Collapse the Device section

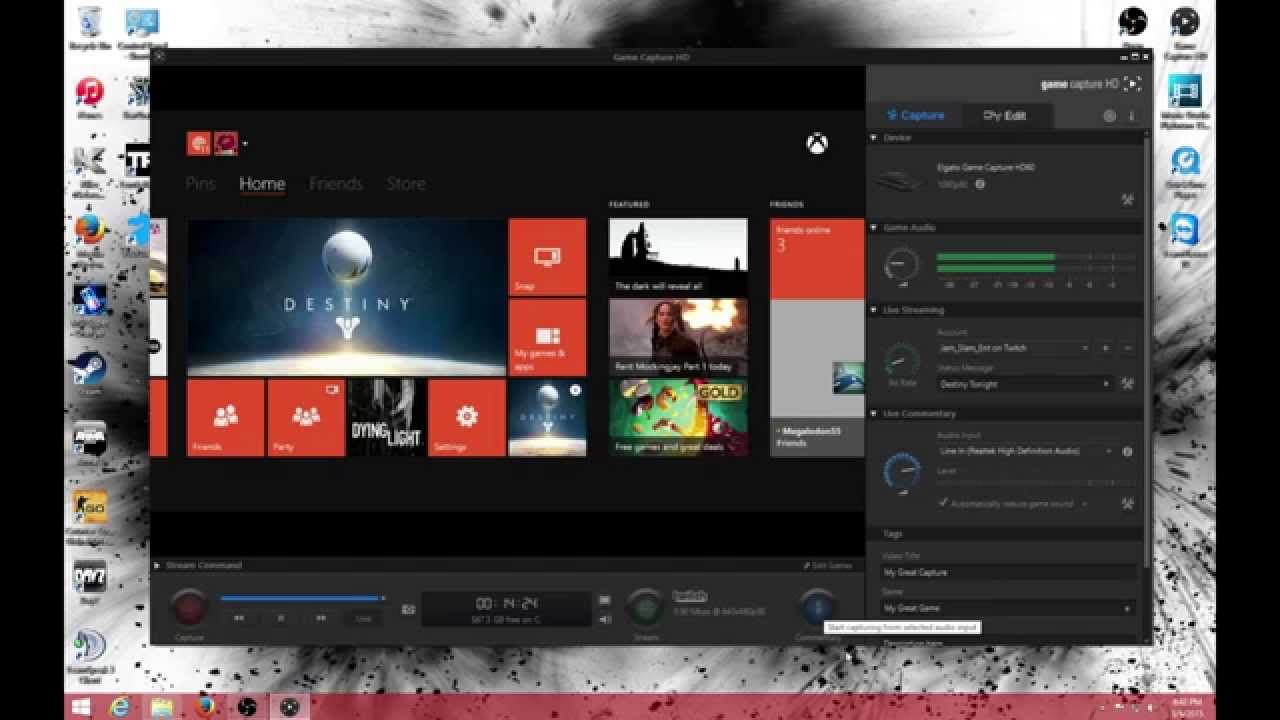point(873,138)
